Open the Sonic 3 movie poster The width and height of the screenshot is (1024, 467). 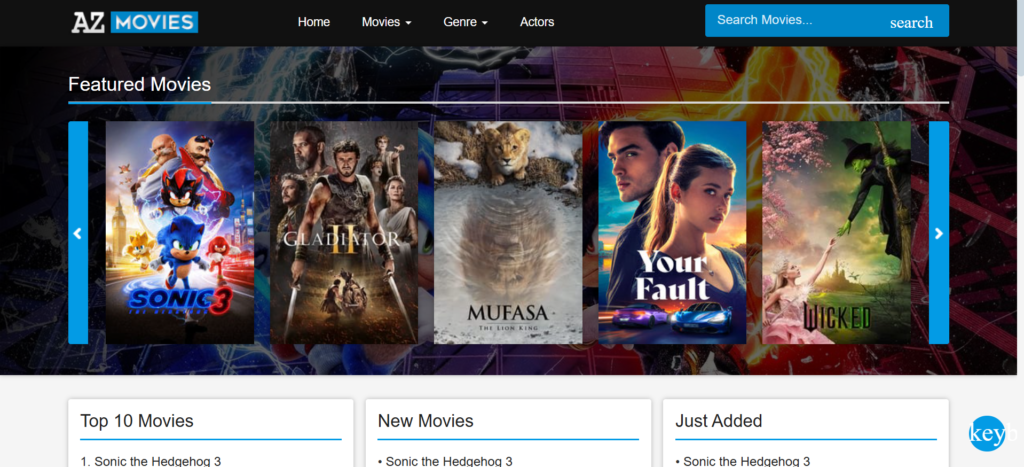180,233
